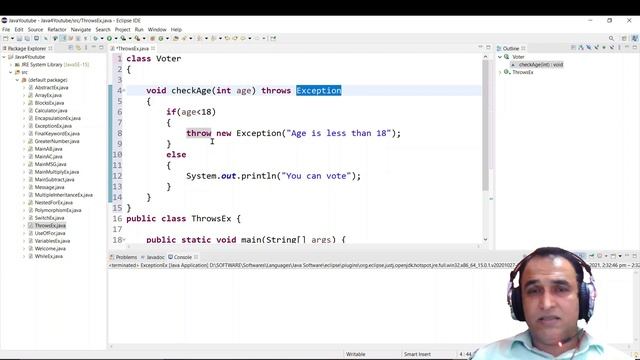The image size is (640, 360).
Task: Click the New Java Class green icon
Action: click(161, 38)
